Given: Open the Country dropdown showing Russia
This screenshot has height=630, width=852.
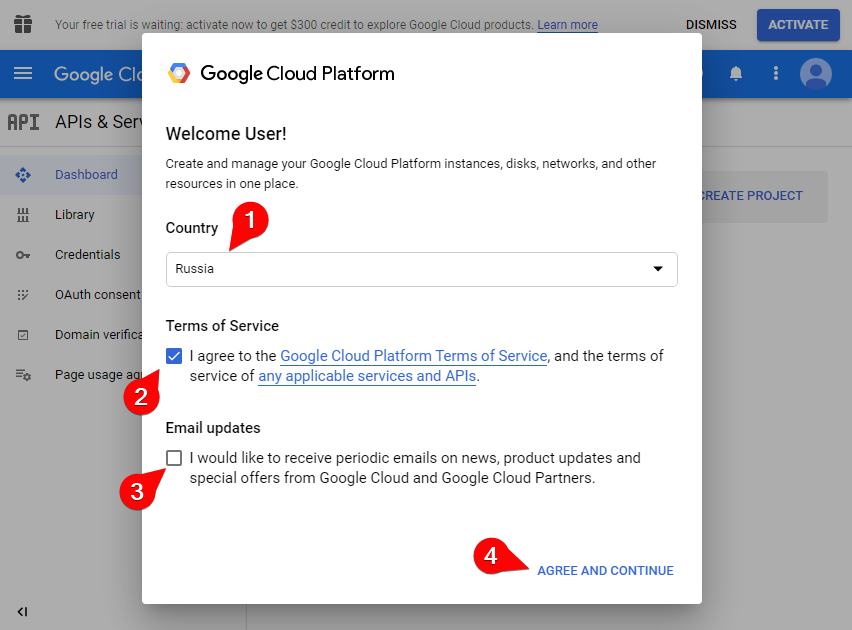Looking at the screenshot, I should (x=421, y=269).
